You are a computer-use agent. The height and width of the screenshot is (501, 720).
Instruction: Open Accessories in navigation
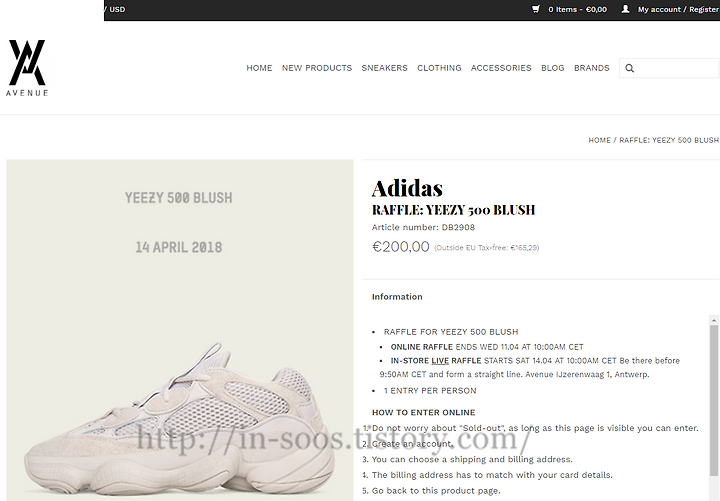[501, 68]
